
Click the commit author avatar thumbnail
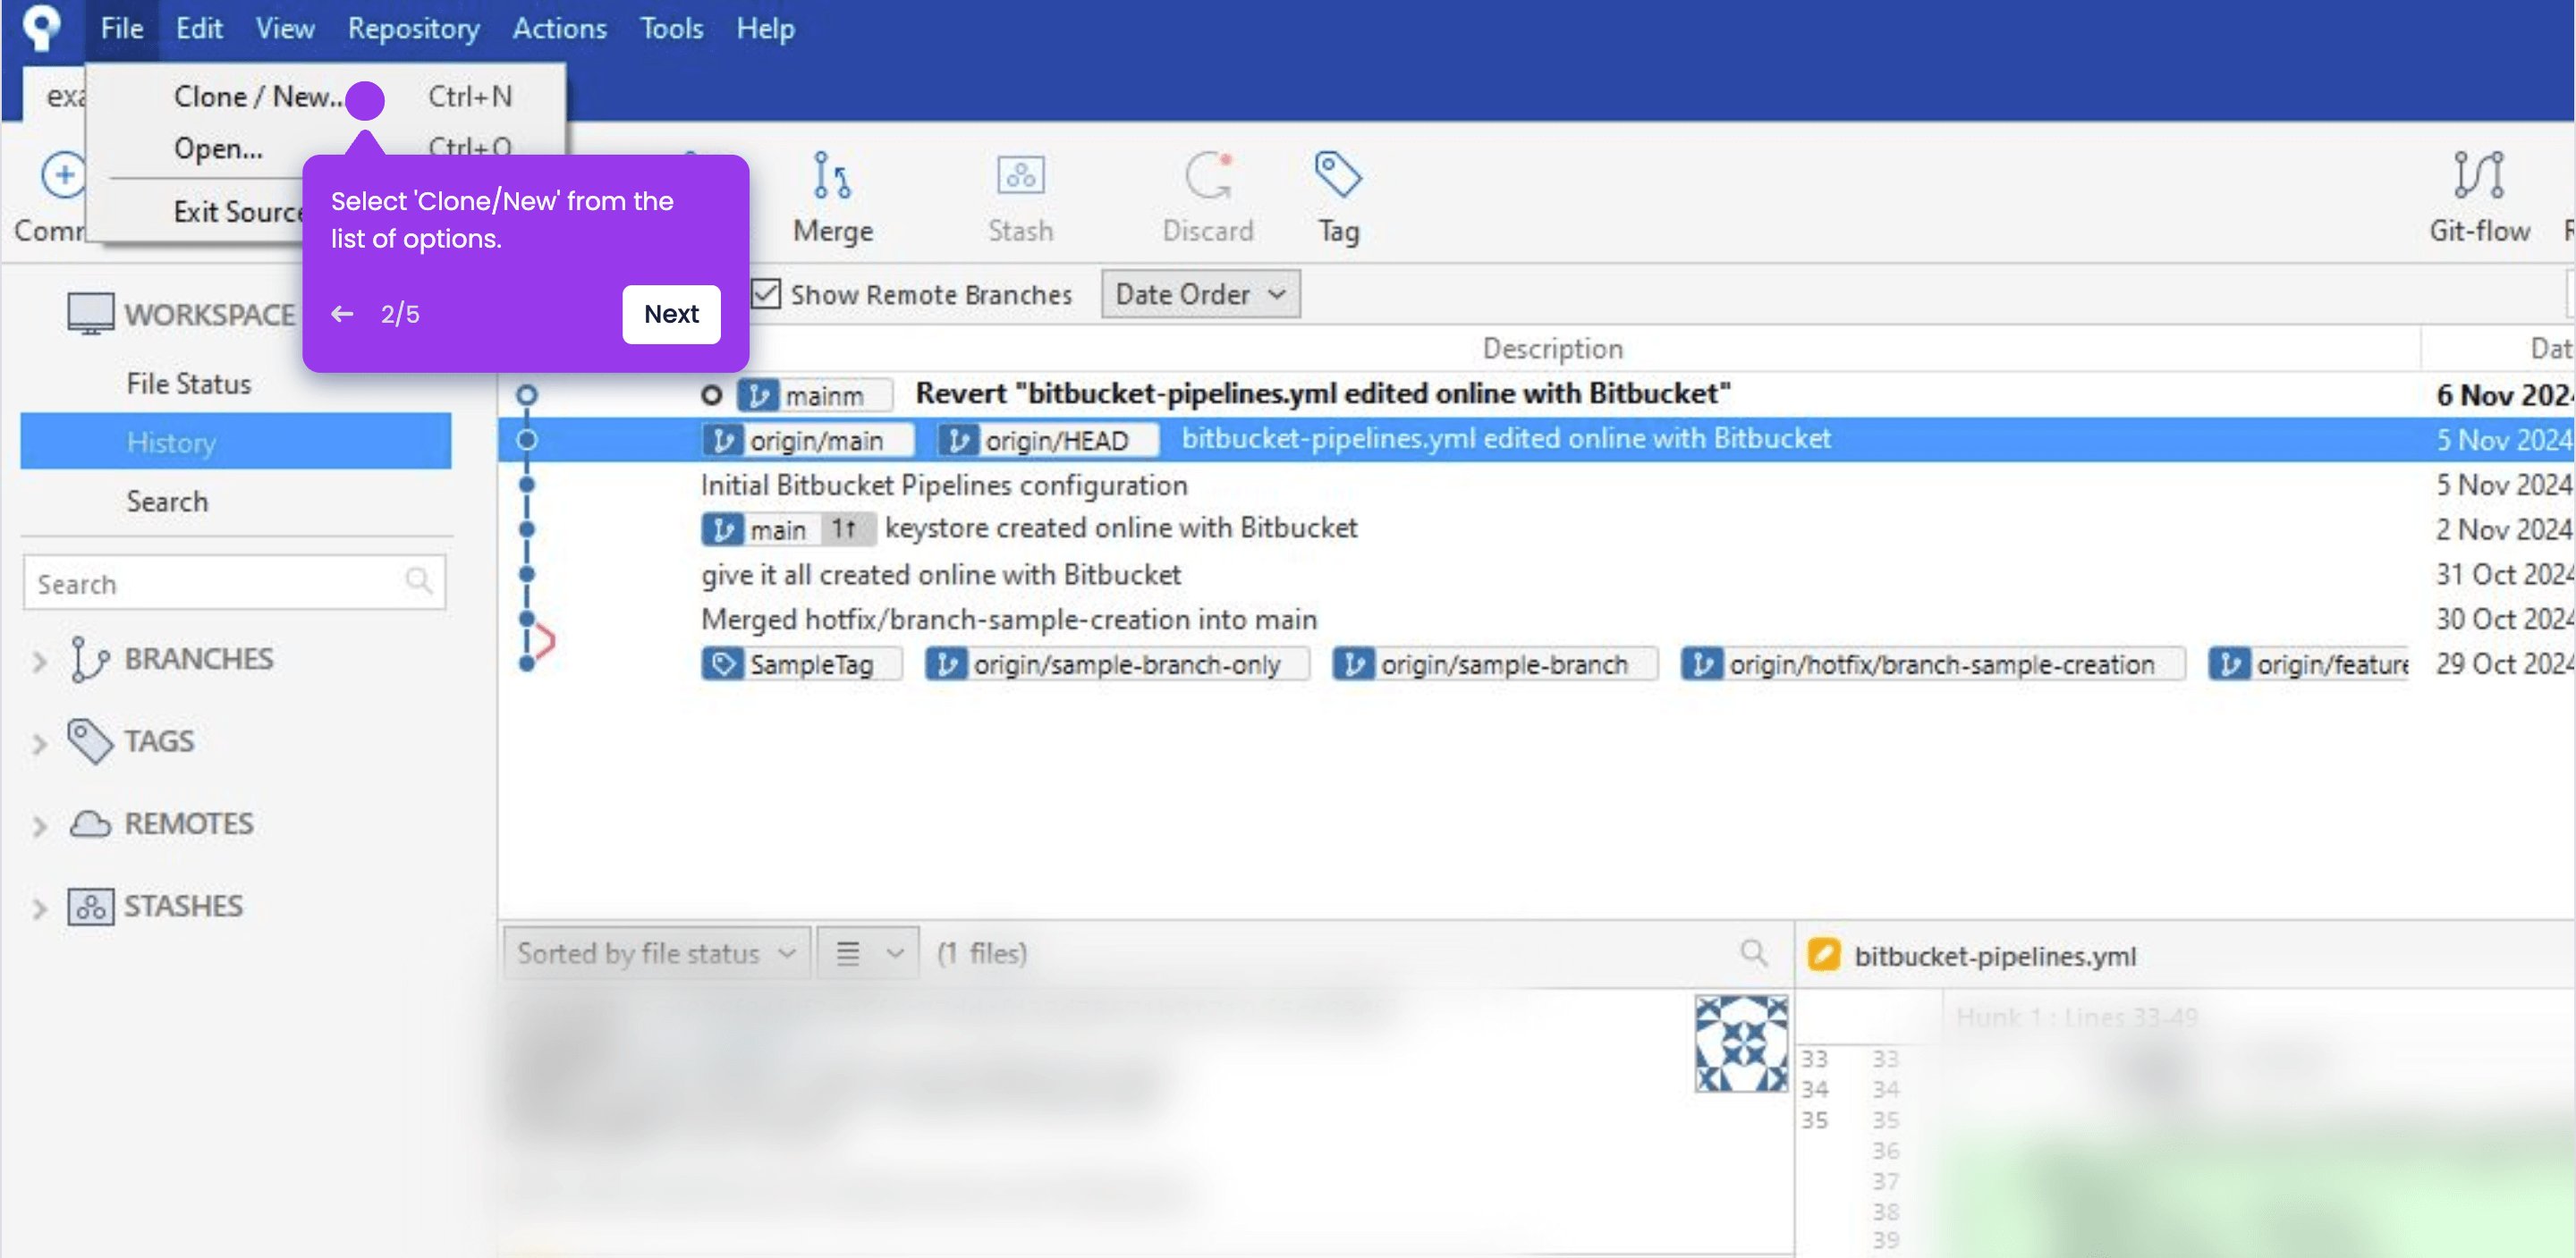tap(1741, 1043)
